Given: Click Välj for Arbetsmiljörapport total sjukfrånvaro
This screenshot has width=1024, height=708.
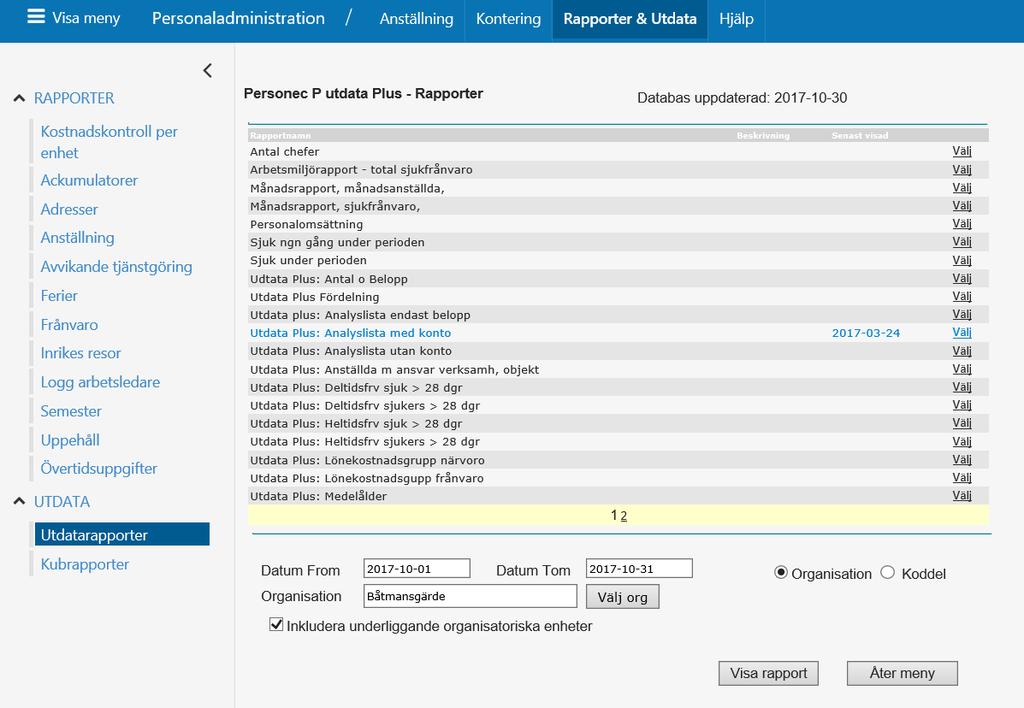Looking at the screenshot, I should pyautogui.click(x=961, y=170).
